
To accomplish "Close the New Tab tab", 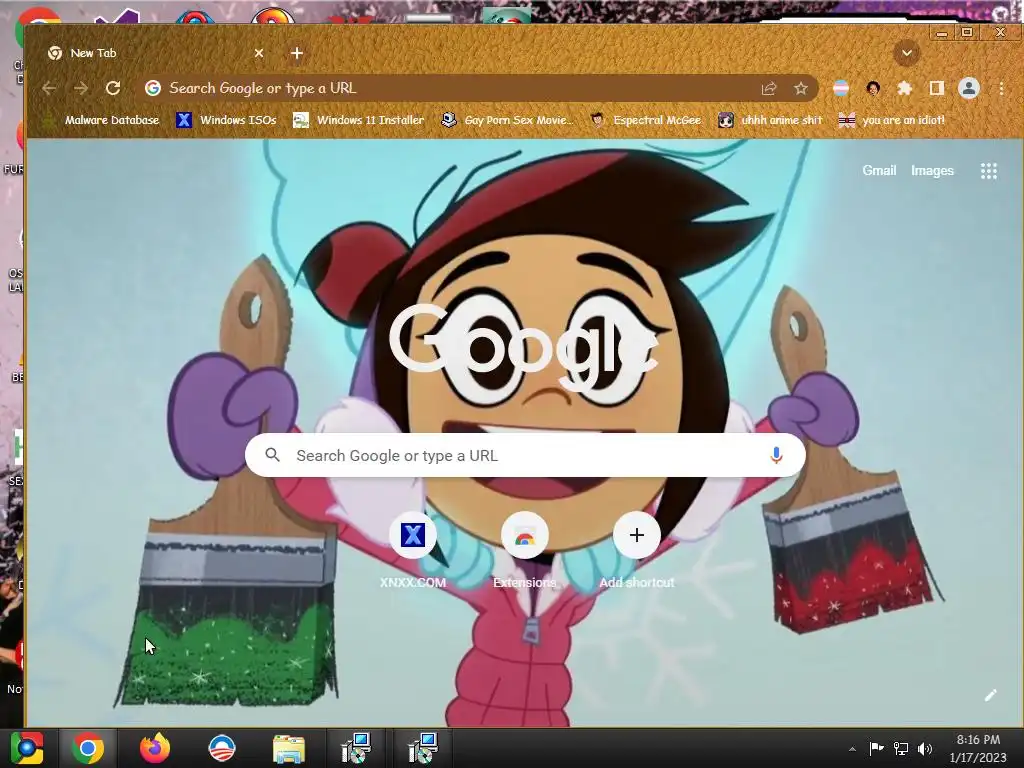I will (x=259, y=53).
